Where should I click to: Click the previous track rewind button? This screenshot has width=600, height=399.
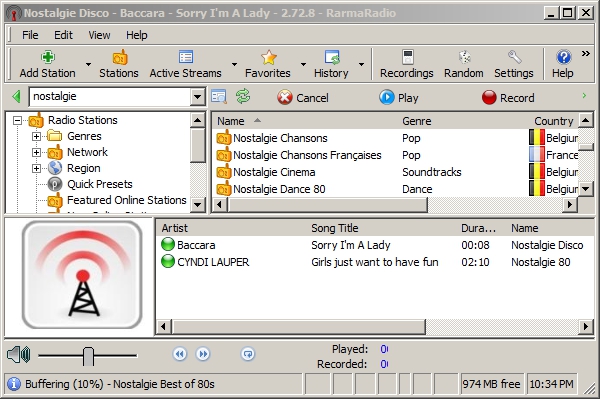click(x=180, y=354)
